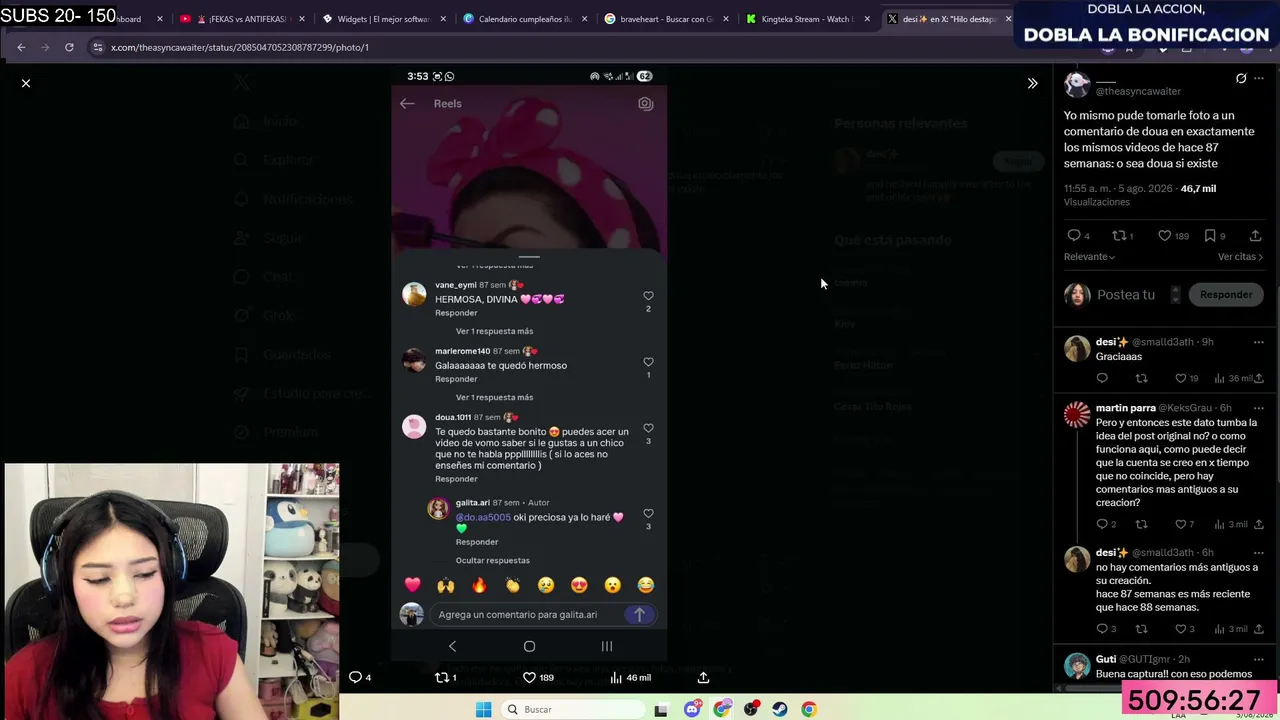Screen dimensions: 1280x720
Task: Open Task View from taskbar
Action: [x=661, y=710]
